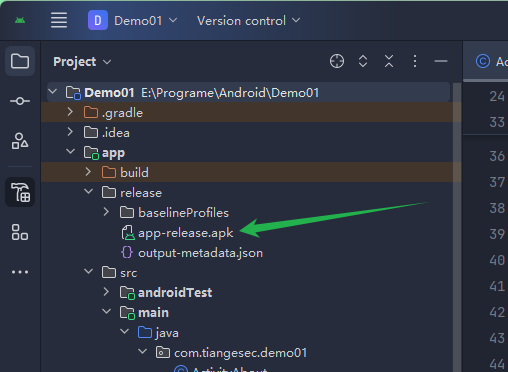The image size is (508, 372).
Task: Select the .idea folder row
Action: 248,132
